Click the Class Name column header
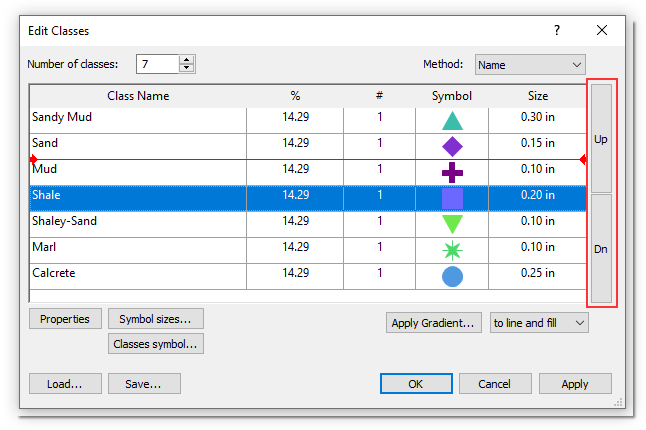 pyautogui.click(x=138, y=96)
